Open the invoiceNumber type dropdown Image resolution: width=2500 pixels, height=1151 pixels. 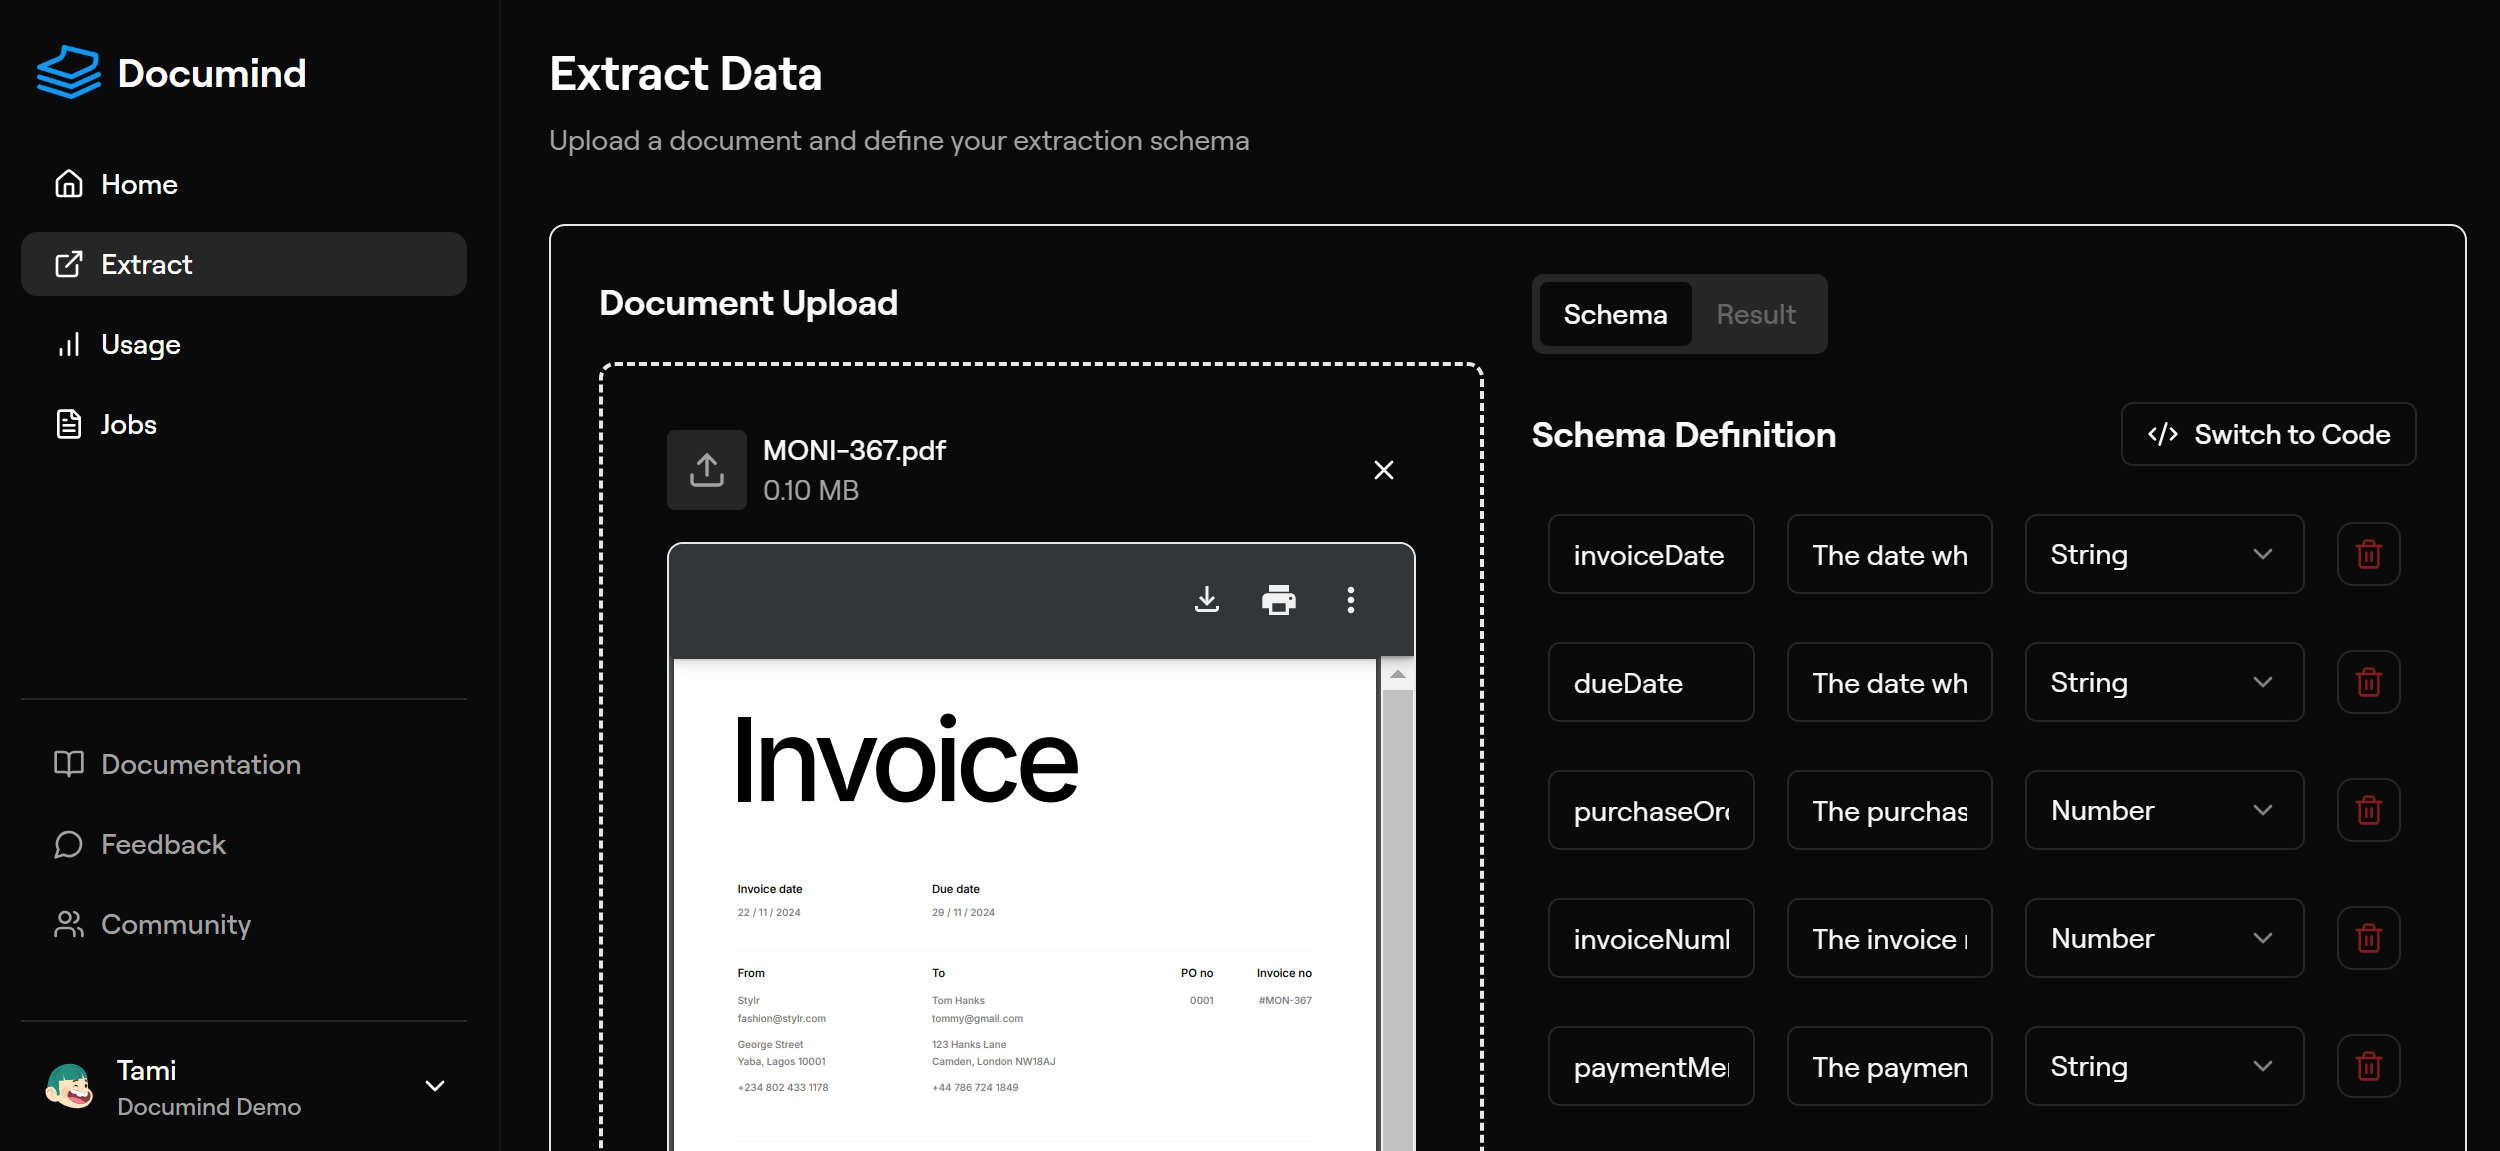[x=2164, y=938]
